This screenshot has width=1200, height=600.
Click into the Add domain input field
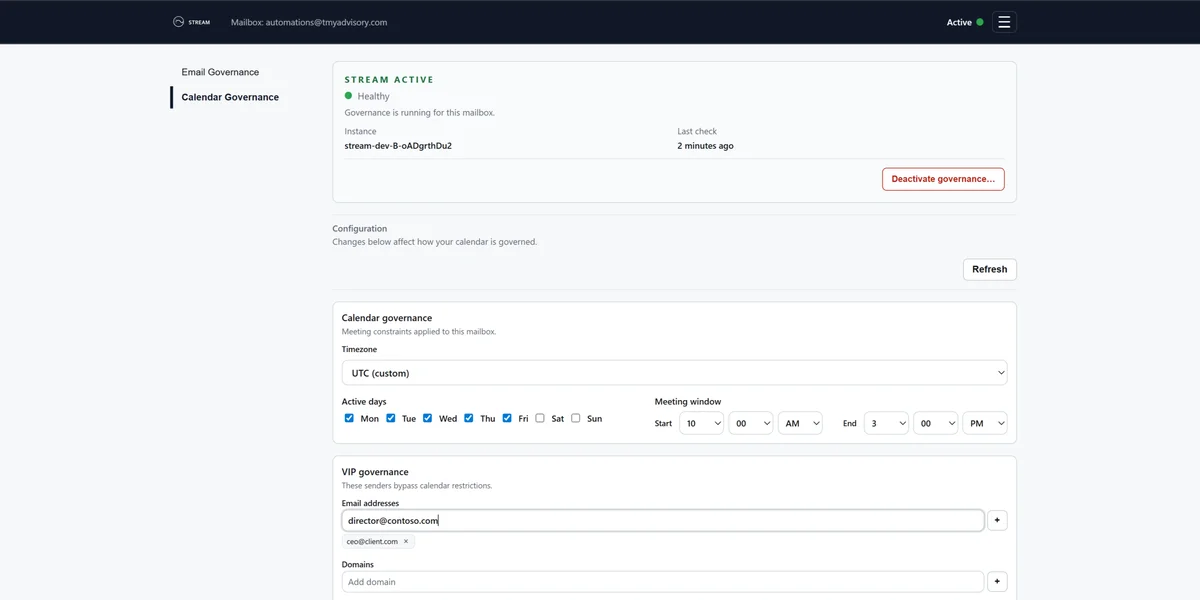(662, 582)
